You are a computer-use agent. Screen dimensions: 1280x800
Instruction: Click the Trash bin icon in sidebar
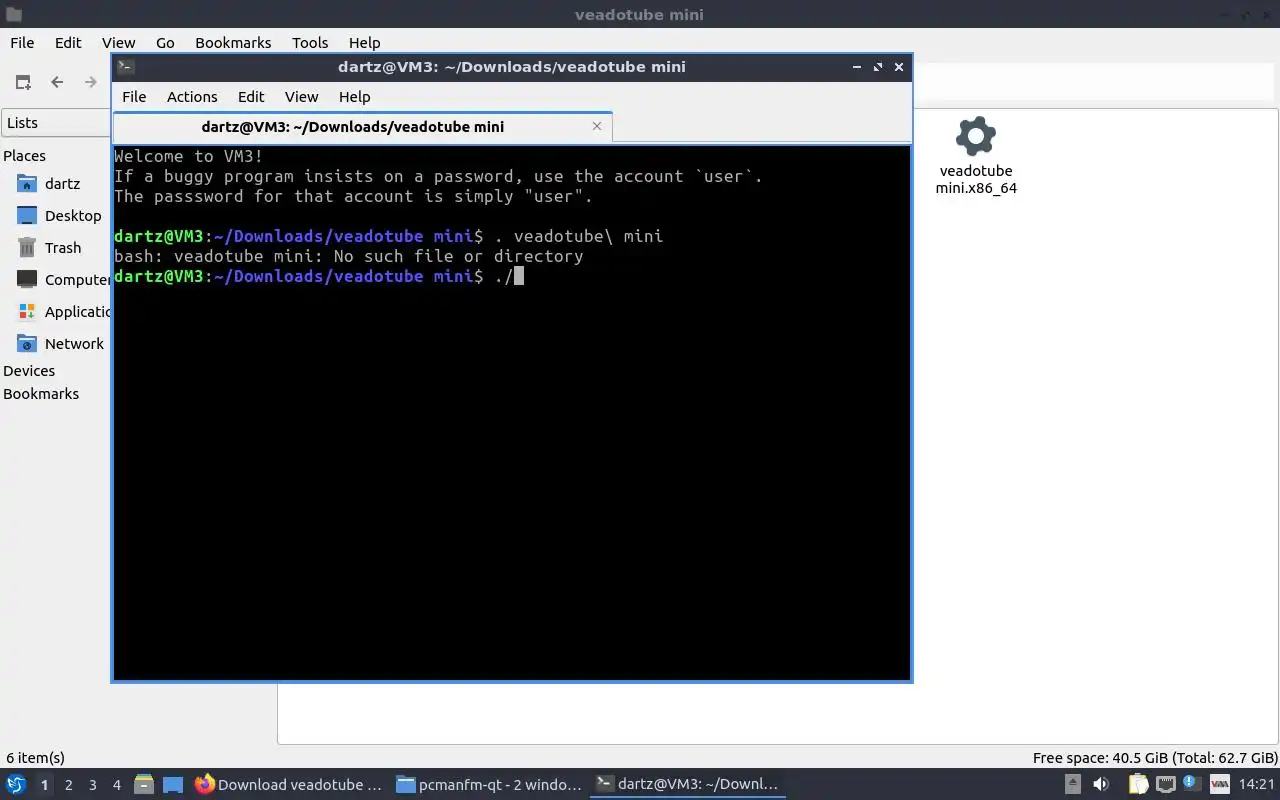click(x=27, y=248)
